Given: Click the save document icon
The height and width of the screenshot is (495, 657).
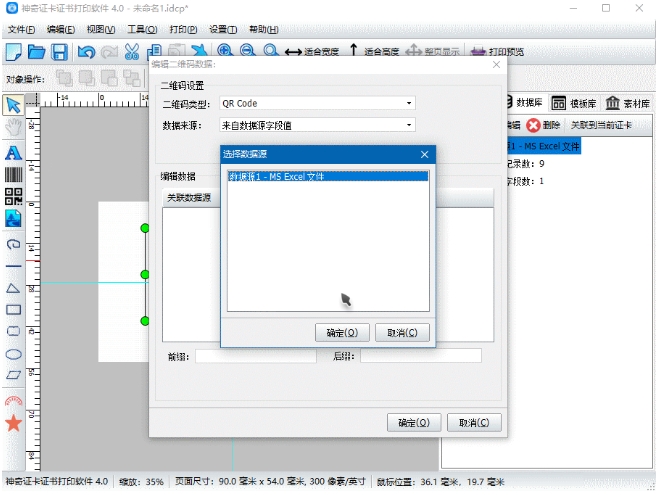Looking at the screenshot, I should (59, 52).
